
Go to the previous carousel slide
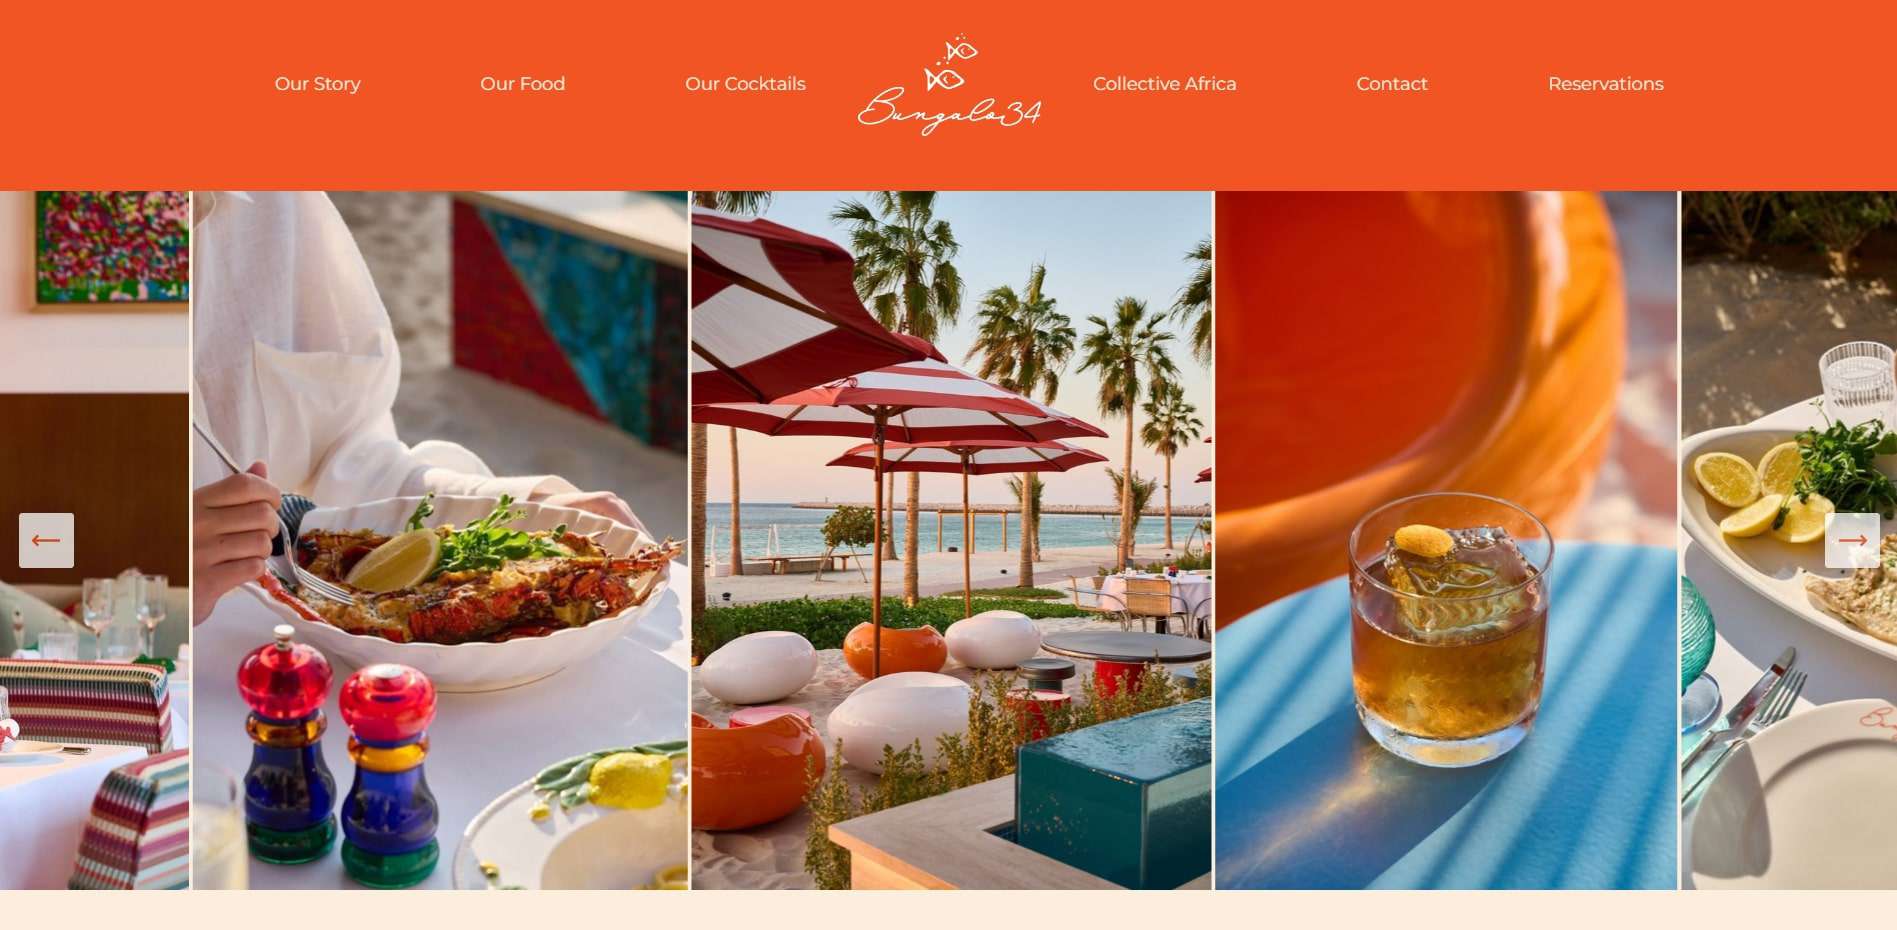click(x=46, y=540)
